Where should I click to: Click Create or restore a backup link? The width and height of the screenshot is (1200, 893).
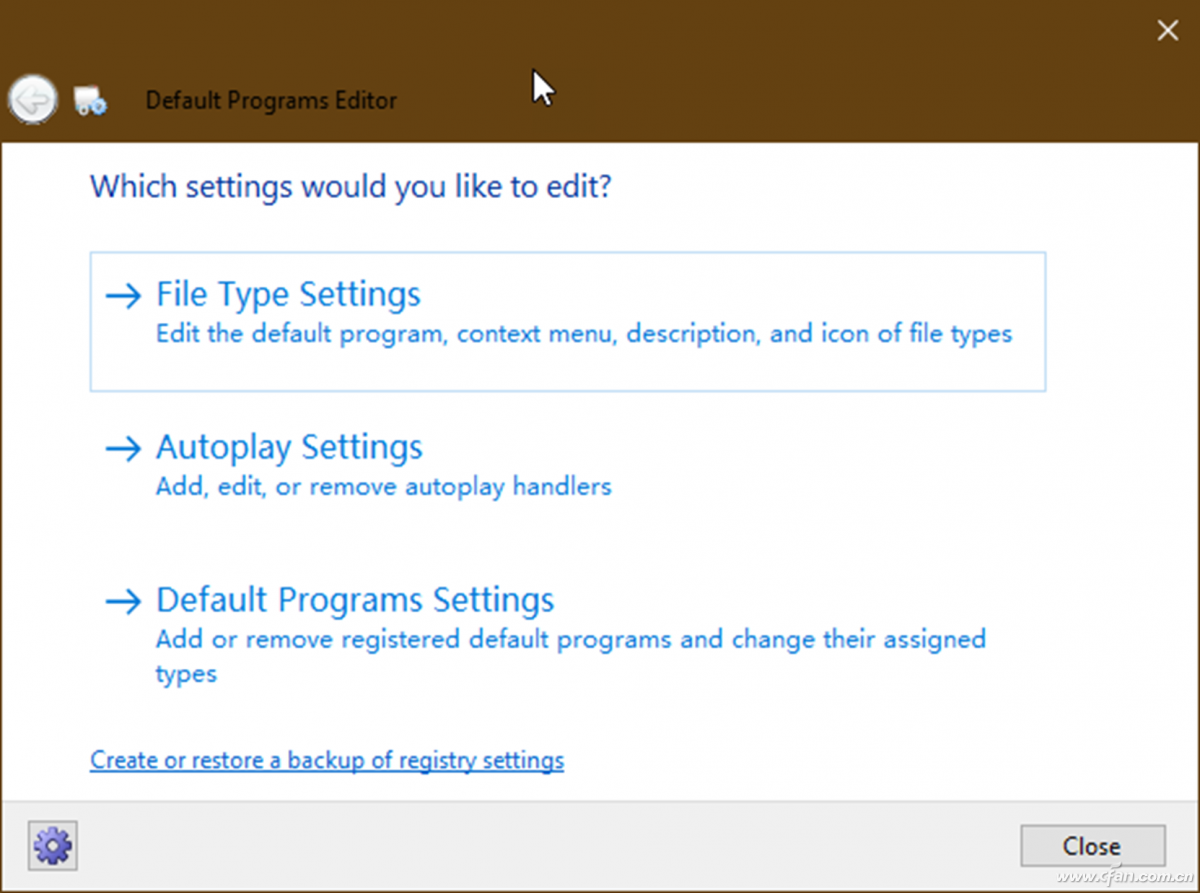click(327, 760)
